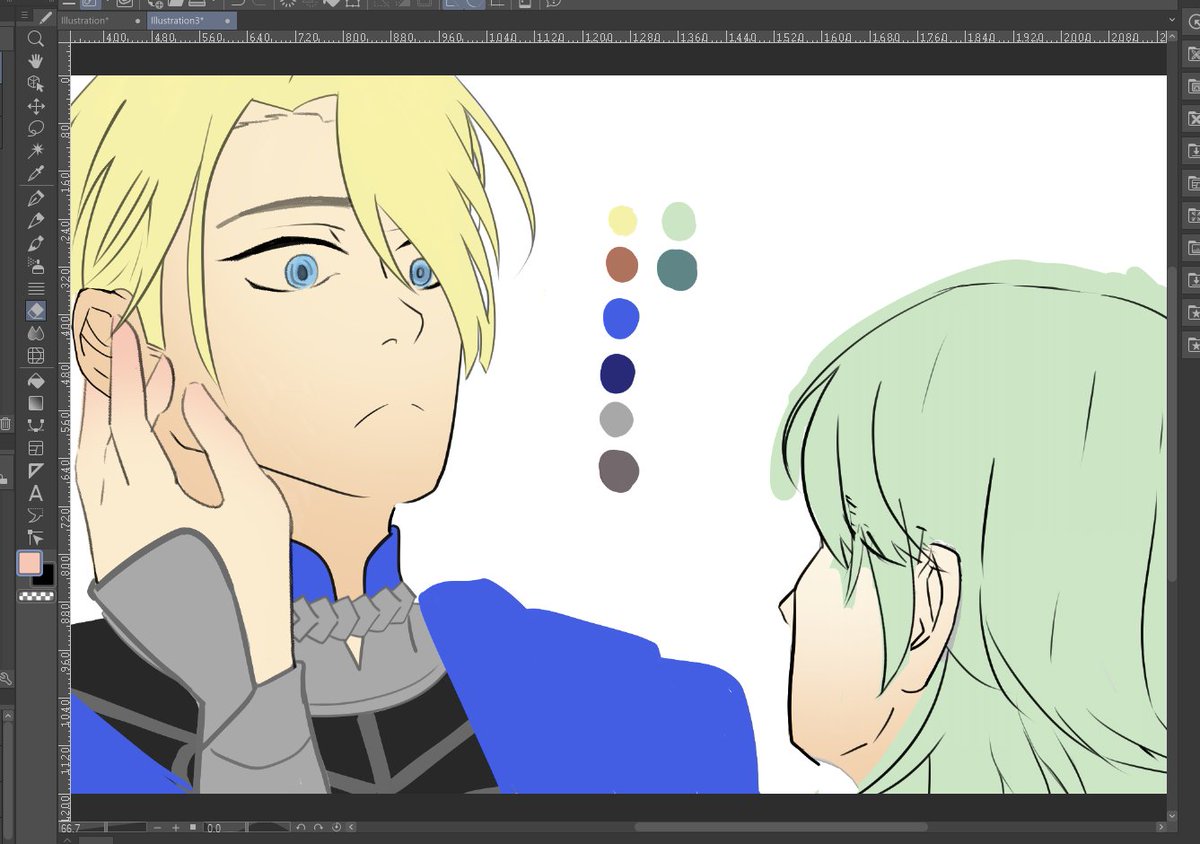Select the Airbrush tool

pyautogui.click(x=36, y=266)
